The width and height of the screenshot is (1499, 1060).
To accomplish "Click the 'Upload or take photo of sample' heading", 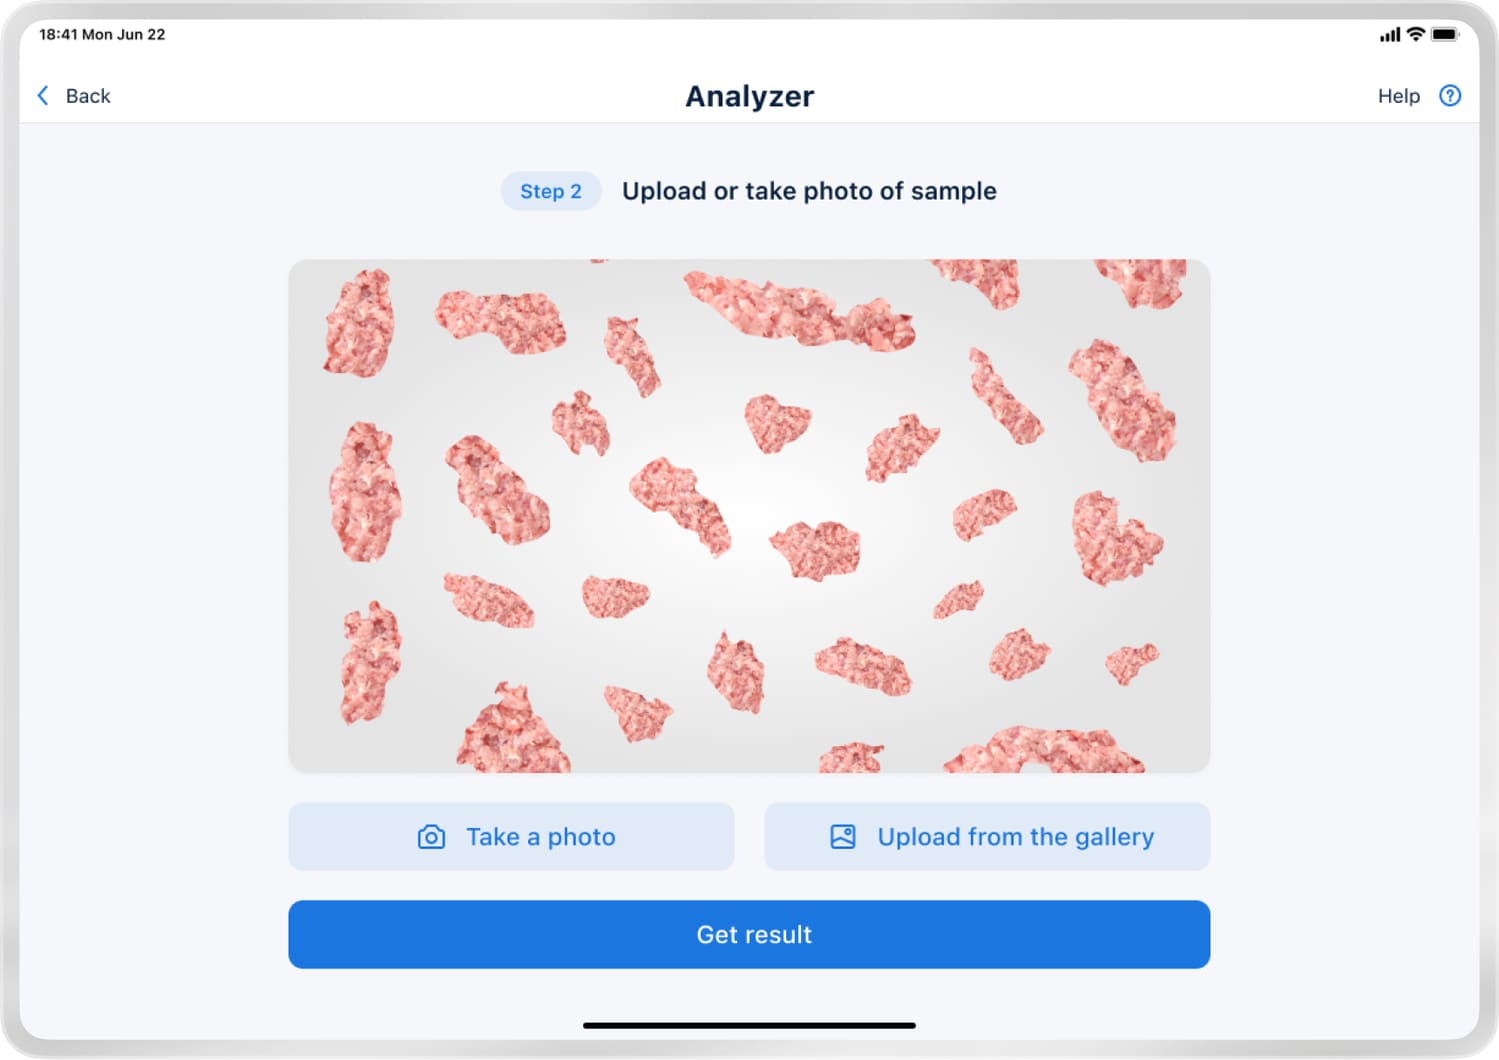I will pyautogui.click(x=809, y=191).
